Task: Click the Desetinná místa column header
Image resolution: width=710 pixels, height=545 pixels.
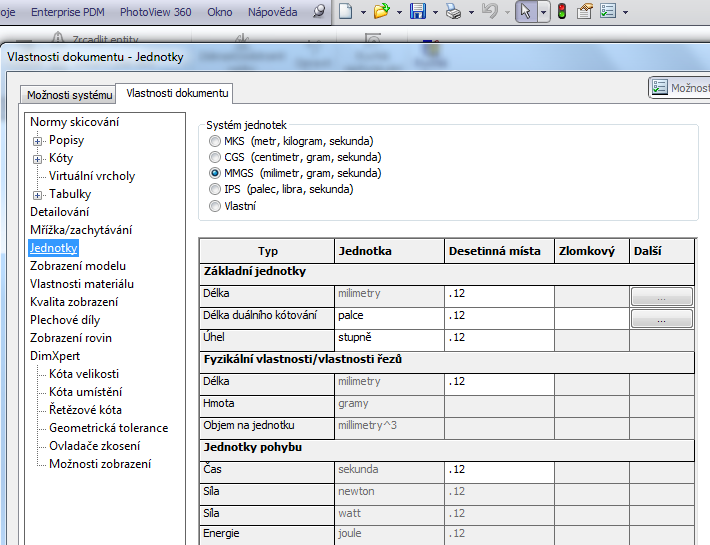Action: pos(499,251)
